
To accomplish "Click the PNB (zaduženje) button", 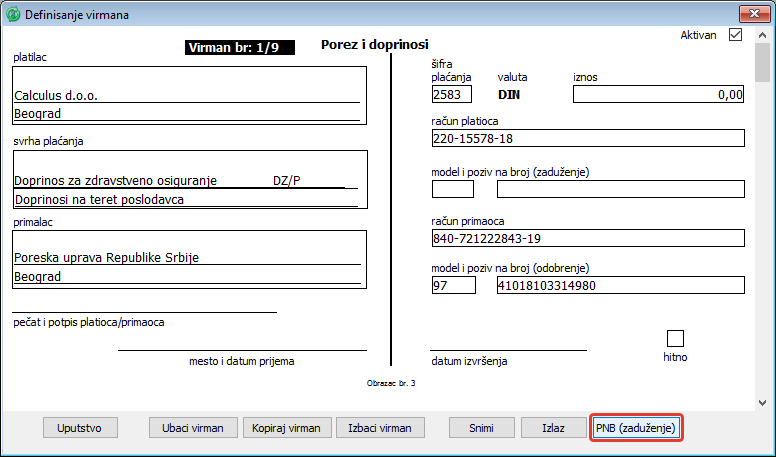I will click(x=636, y=427).
